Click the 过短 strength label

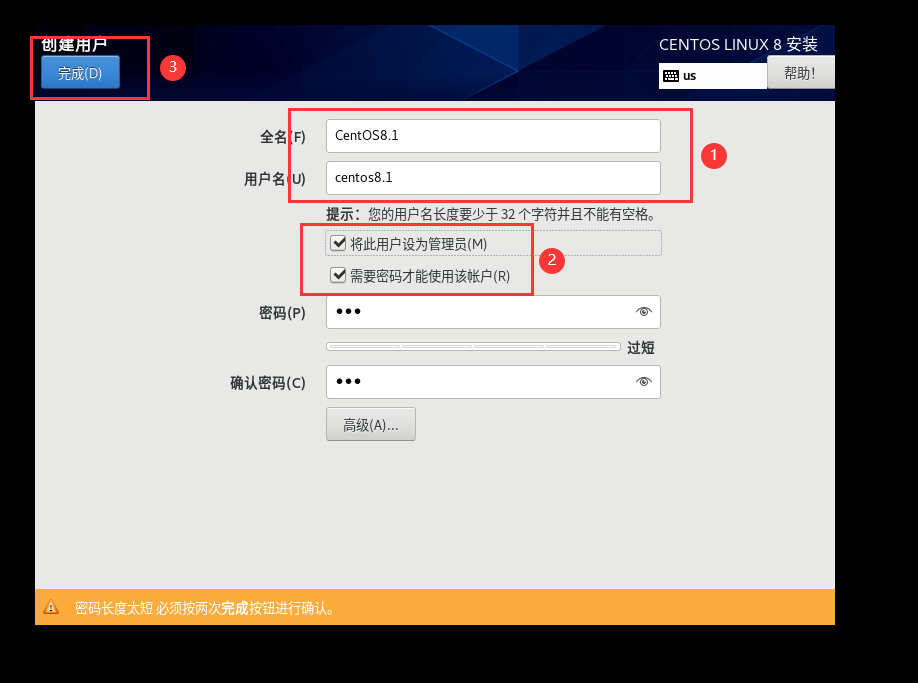click(x=640, y=348)
